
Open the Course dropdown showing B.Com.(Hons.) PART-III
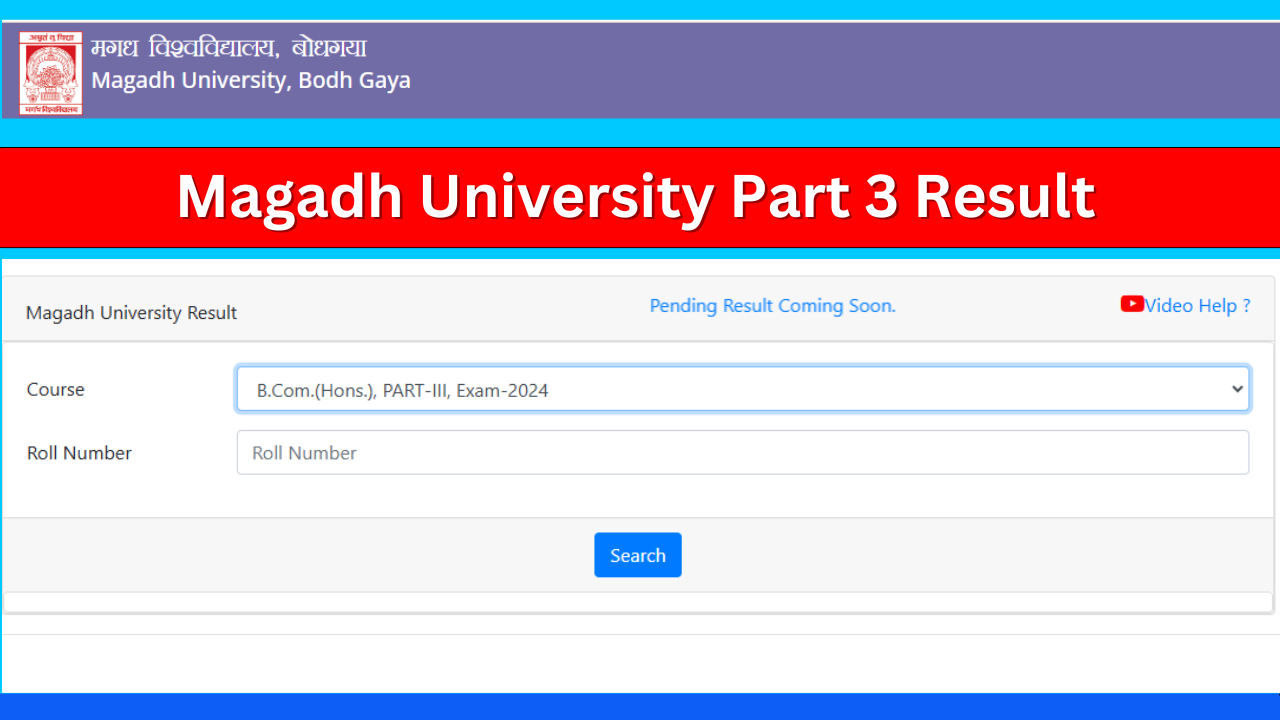tap(743, 389)
